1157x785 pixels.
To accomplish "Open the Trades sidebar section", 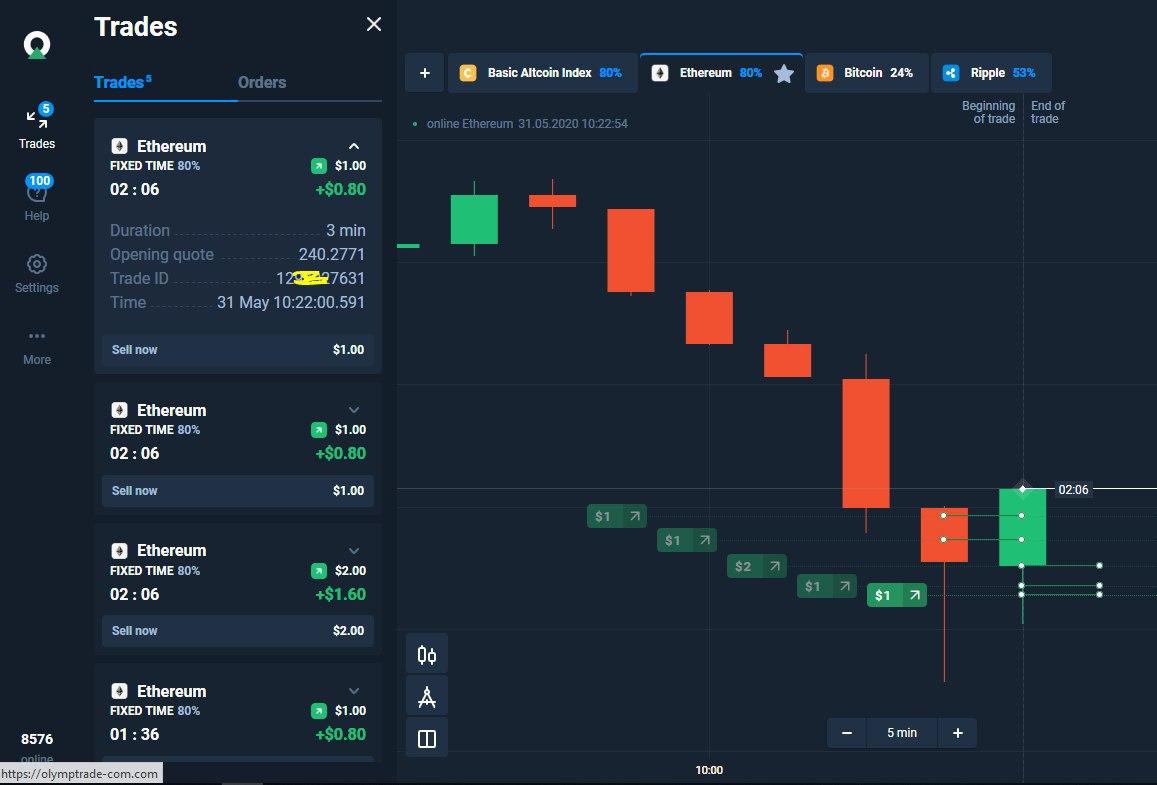I will pos(37,127).
